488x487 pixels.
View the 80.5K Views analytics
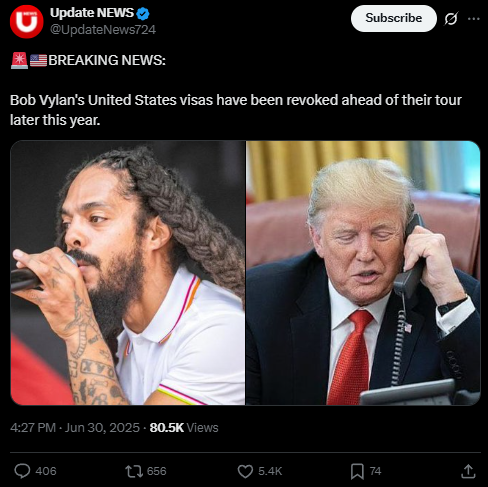click(x=184, y=428)
